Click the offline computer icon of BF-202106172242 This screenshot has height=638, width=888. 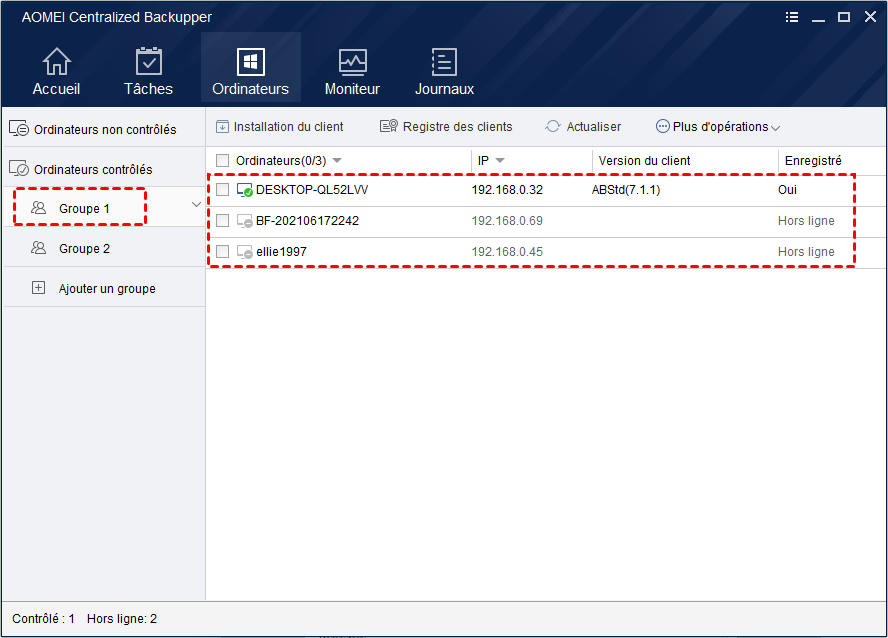tap(245, 221)
